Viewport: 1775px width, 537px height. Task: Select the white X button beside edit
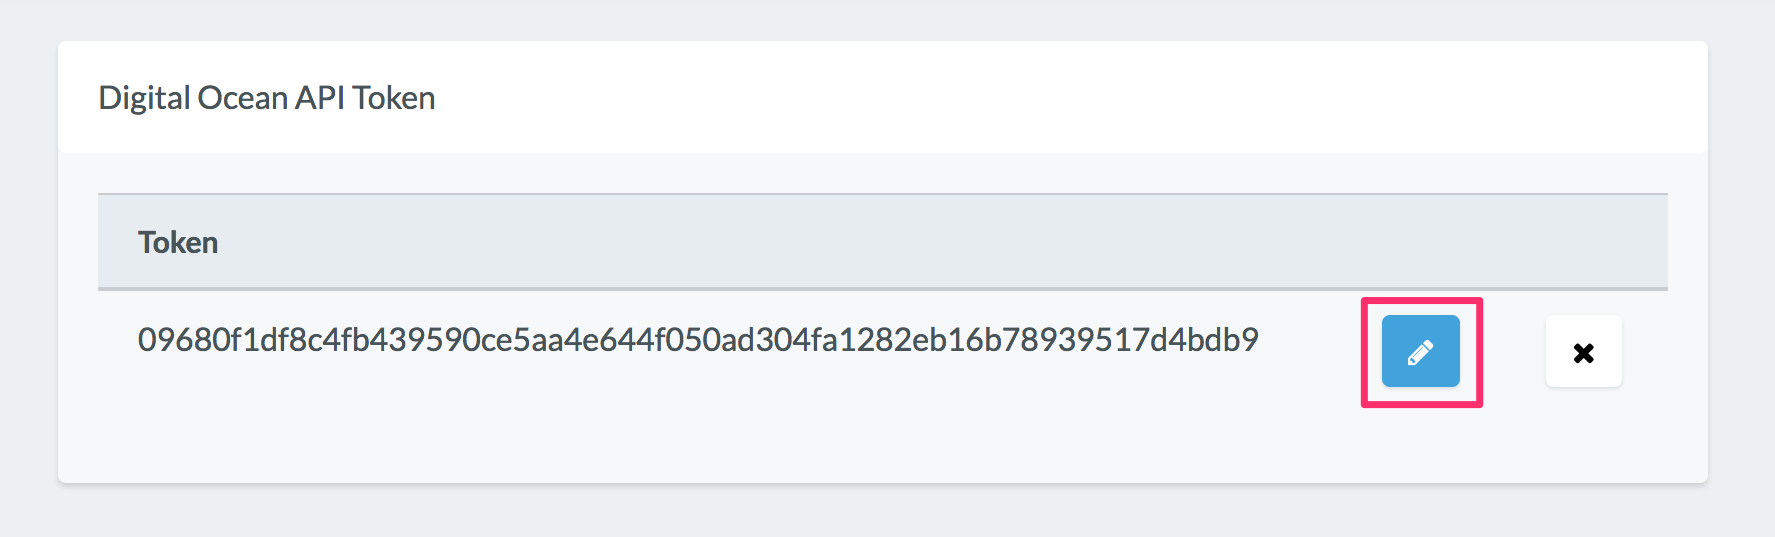point(1583,351)
